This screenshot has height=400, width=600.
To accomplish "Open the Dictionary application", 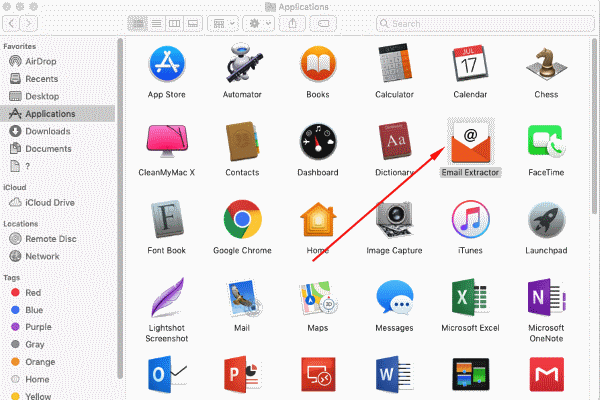I will tap(395, 141).
